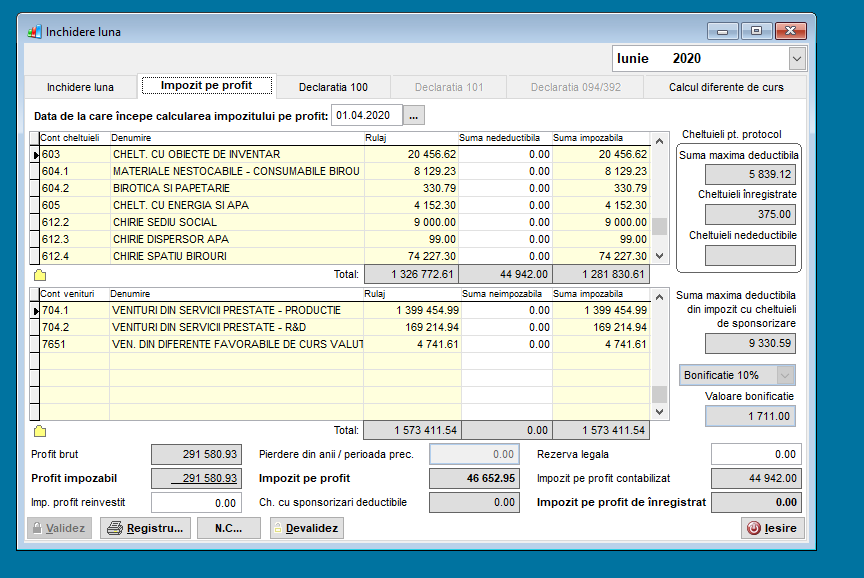Switch to Calcul diferente de curs tab
Image resolution: width=864 pixels, height=578 pixels.
pyautogui.click(x=726, y=87)
